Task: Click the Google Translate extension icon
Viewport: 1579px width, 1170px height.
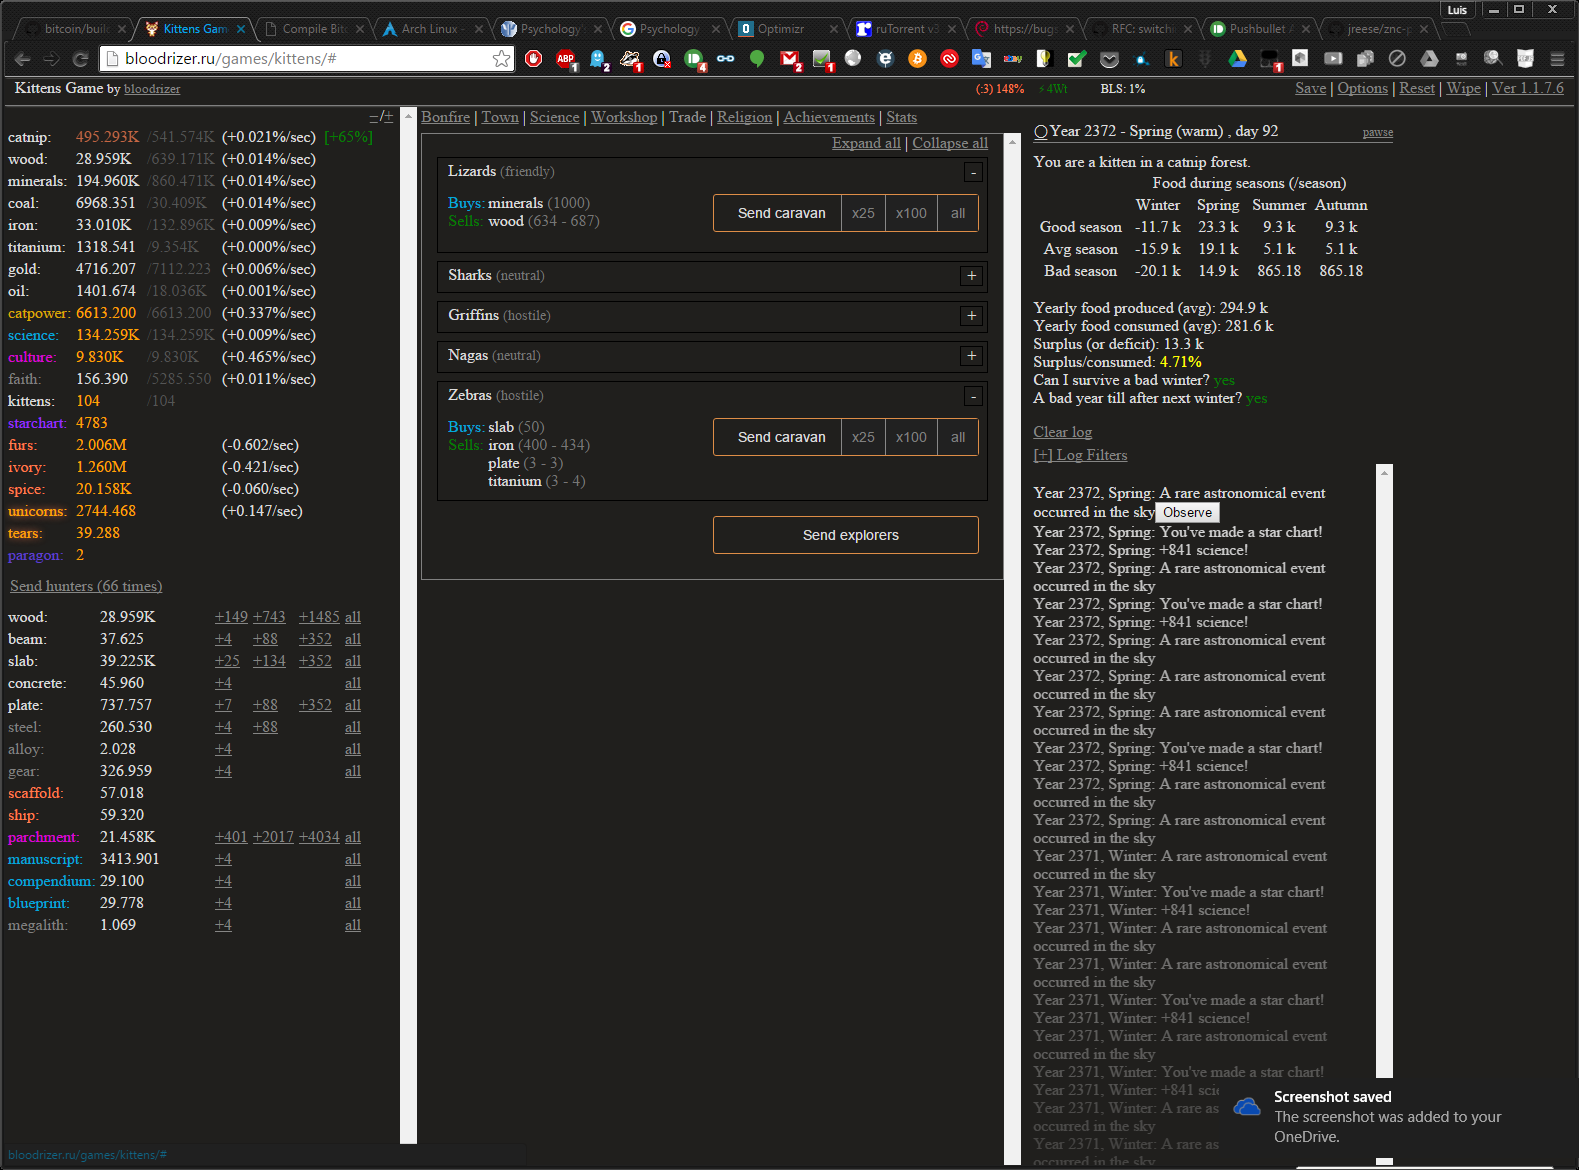Action: [x=981, y=59]
